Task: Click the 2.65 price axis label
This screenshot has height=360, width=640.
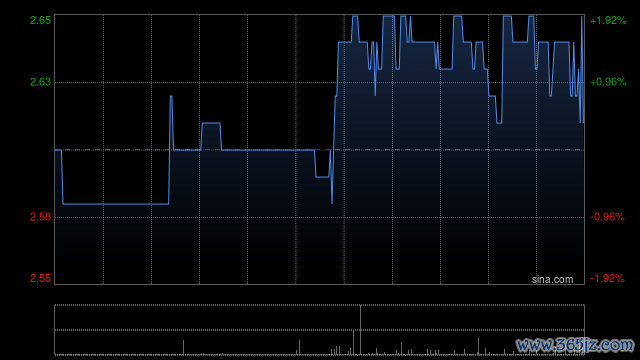Action: [x=40, y=20]
